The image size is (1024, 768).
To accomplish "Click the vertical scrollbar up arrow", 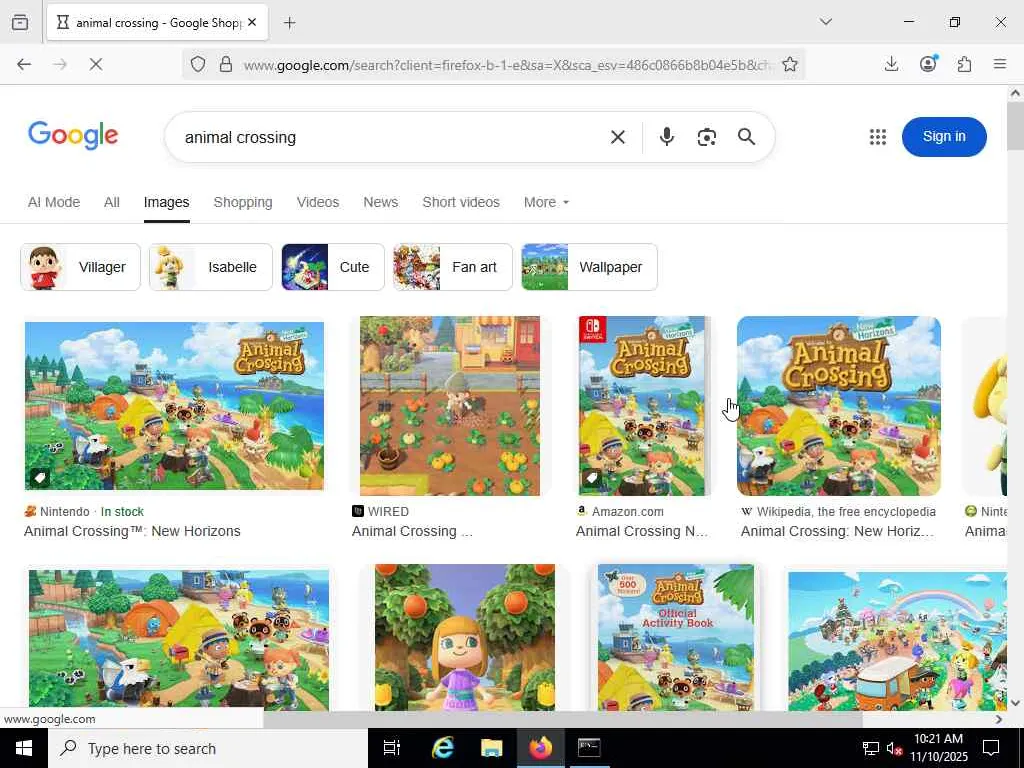I will point(1015,93).
